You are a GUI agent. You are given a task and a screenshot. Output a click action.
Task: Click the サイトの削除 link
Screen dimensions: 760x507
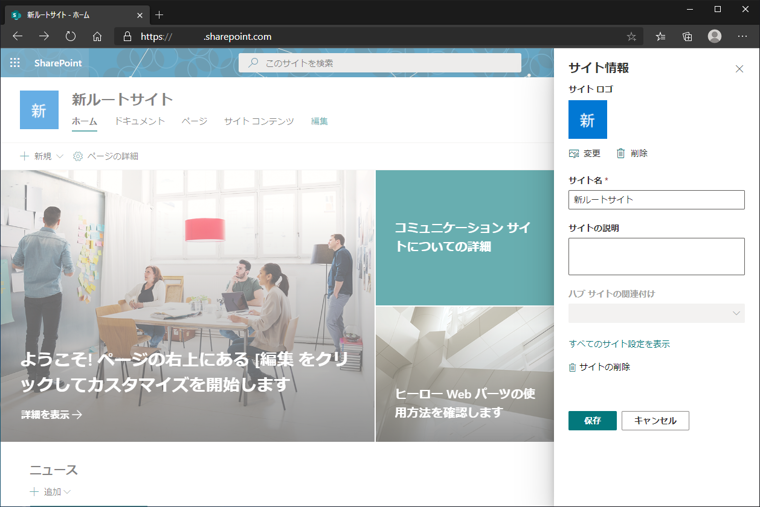[x=600, y=367]
